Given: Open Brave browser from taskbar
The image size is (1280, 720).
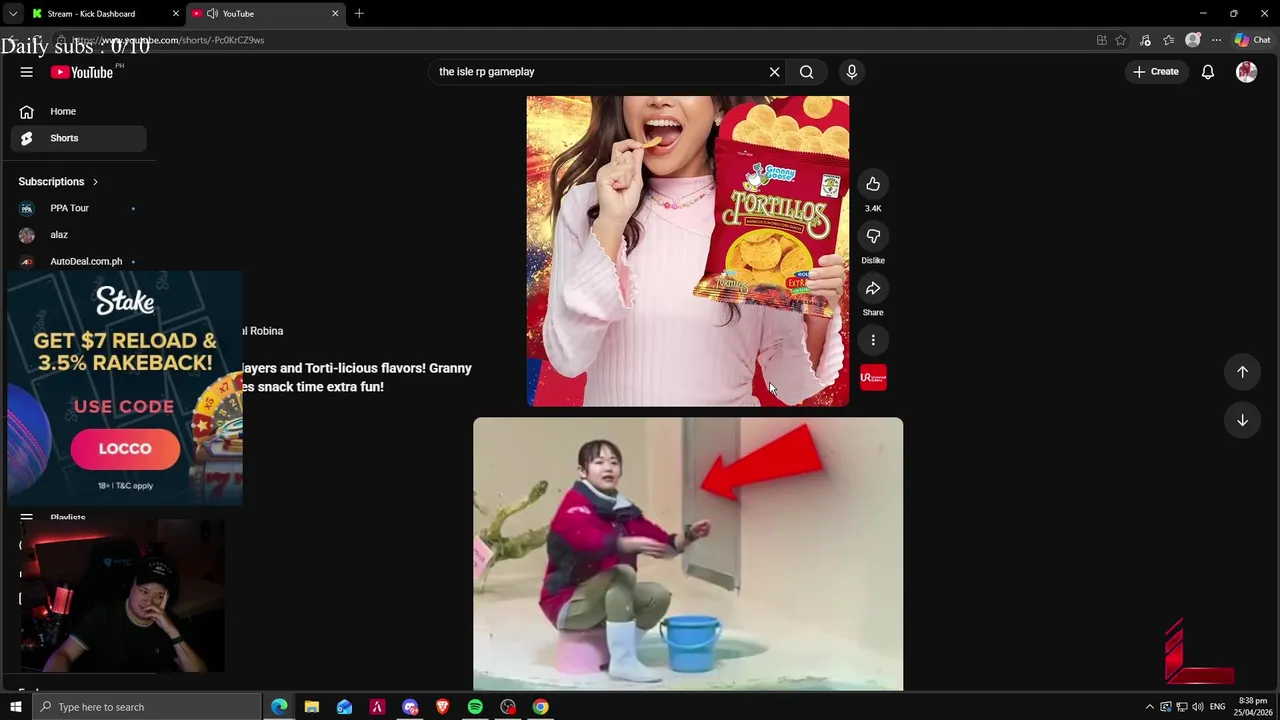Looking at the screenshot, I should point(442,707).
